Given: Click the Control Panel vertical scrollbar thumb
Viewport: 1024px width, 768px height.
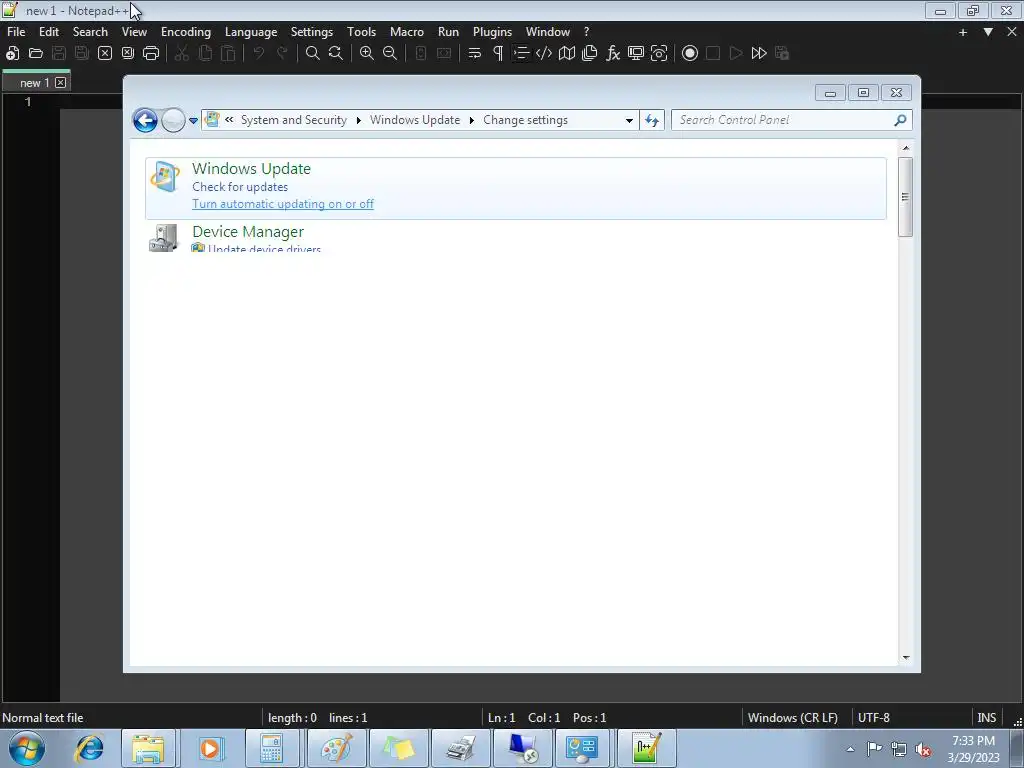Looking at the screenshot, I should [905, 197].
